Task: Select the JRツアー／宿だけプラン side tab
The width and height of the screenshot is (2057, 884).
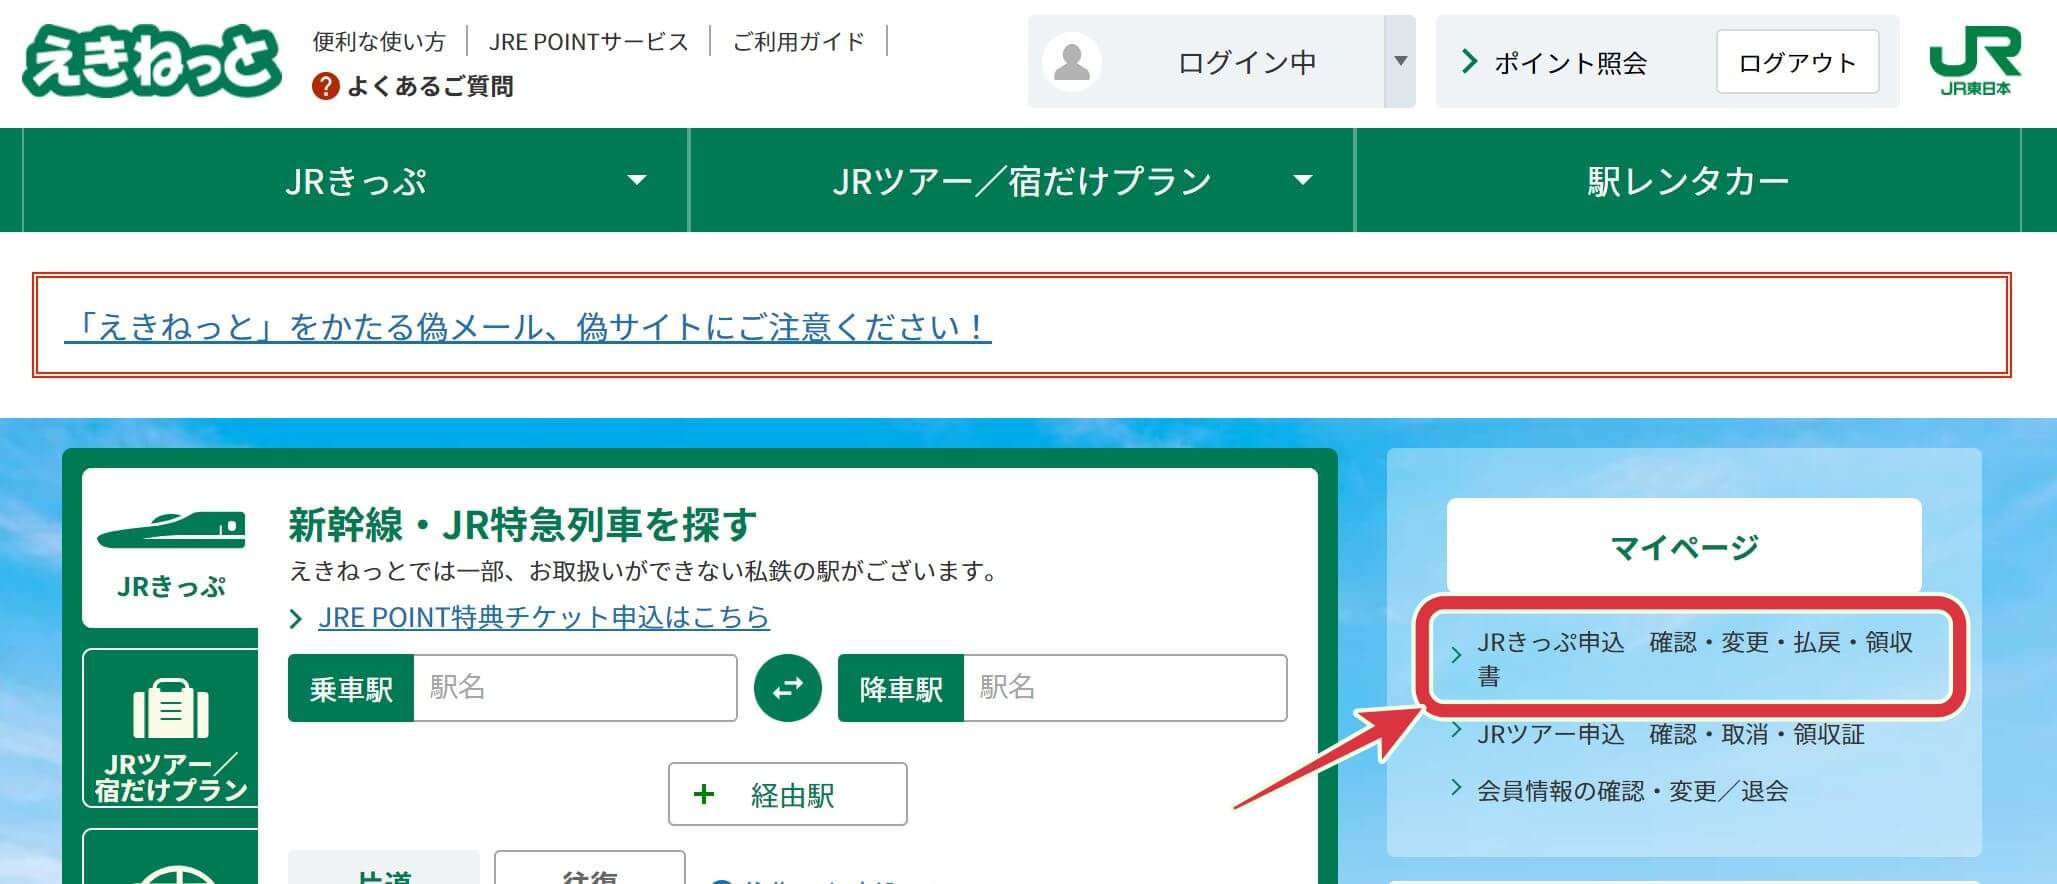Action: pos(171,728)
